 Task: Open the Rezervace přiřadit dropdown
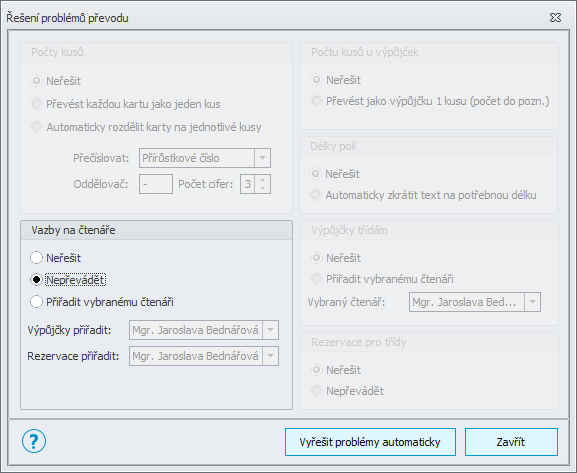(270, 356)
